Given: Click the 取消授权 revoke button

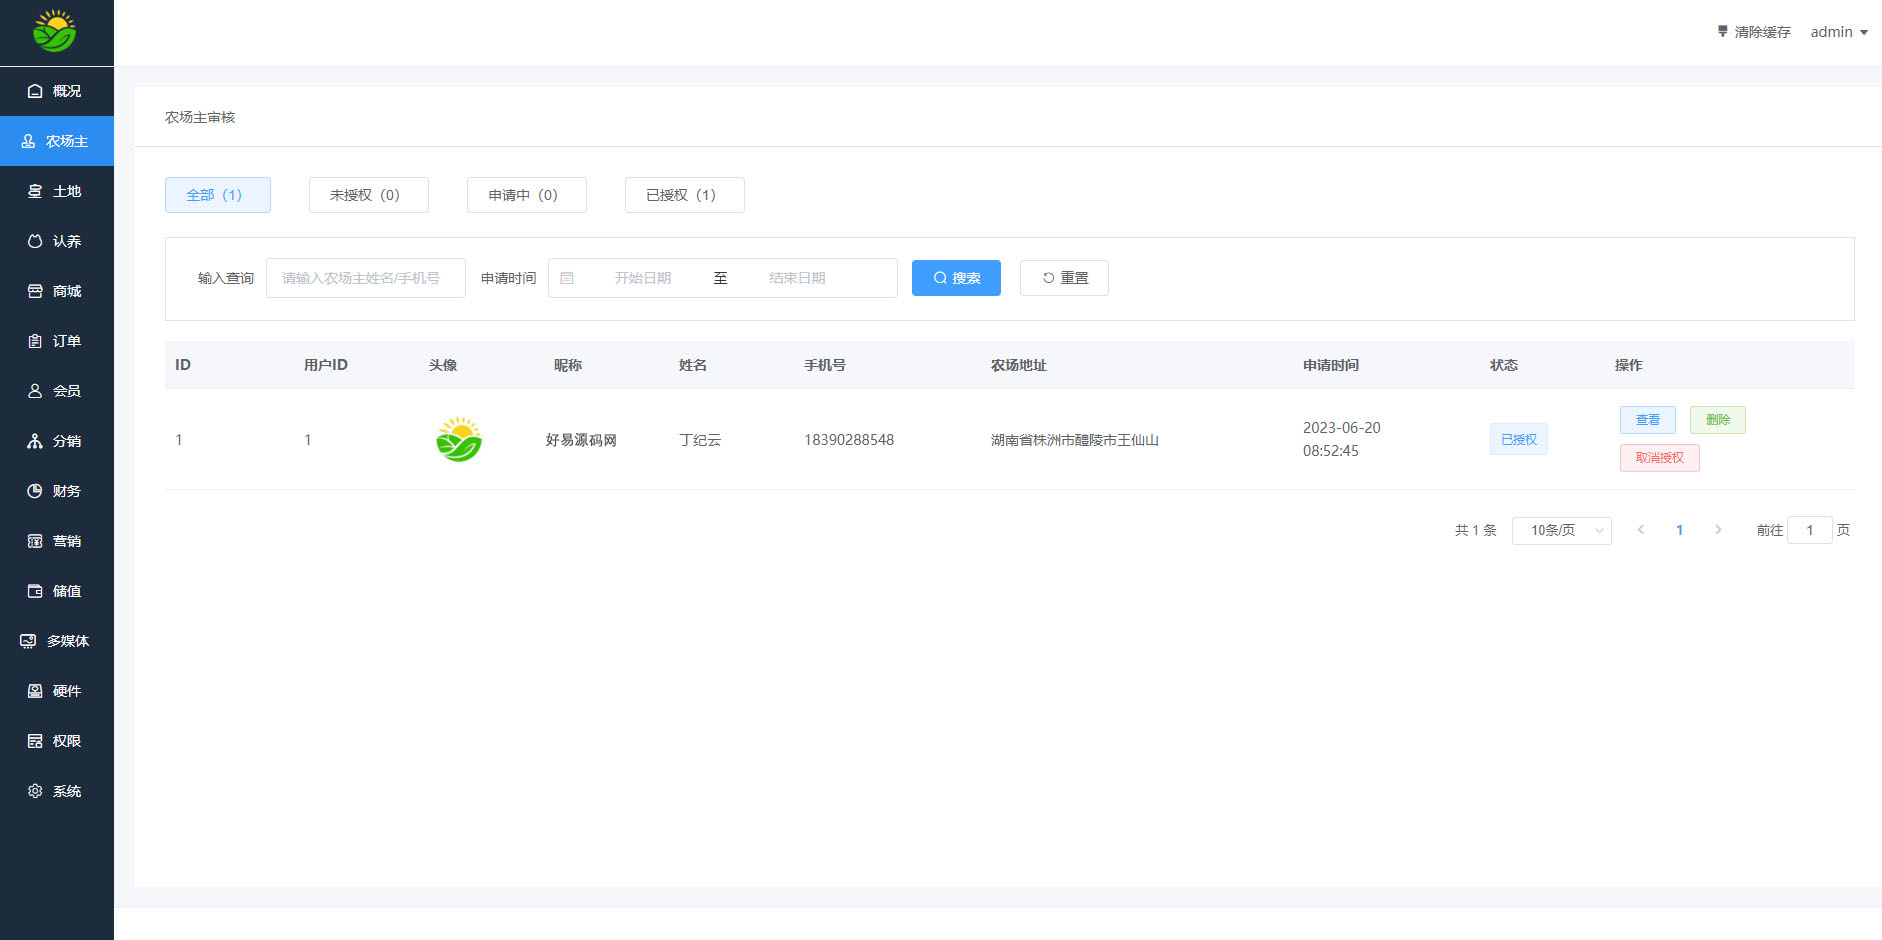Looking at the screenshot, I should tap(1659, 457).
